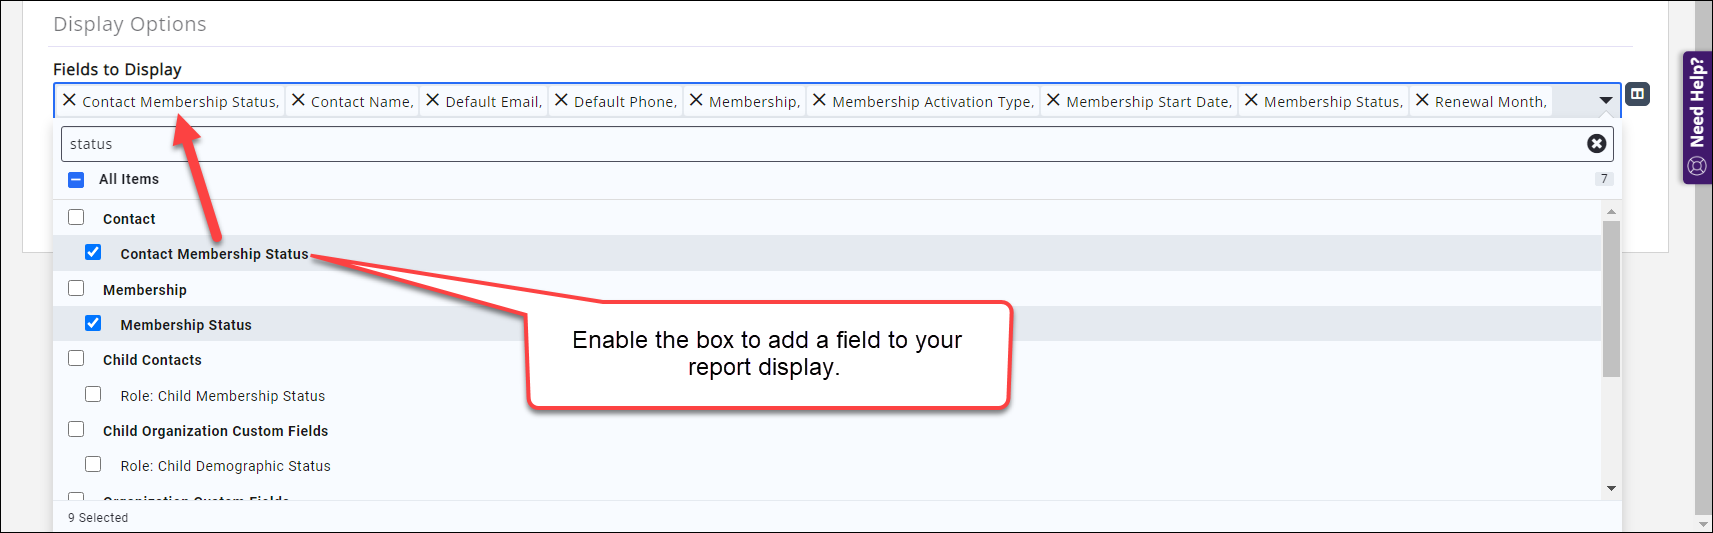This screenshot has width=1713, height=533.
Task: Click the Child Organization Custom Fields label
Action: tap(215, 431)
